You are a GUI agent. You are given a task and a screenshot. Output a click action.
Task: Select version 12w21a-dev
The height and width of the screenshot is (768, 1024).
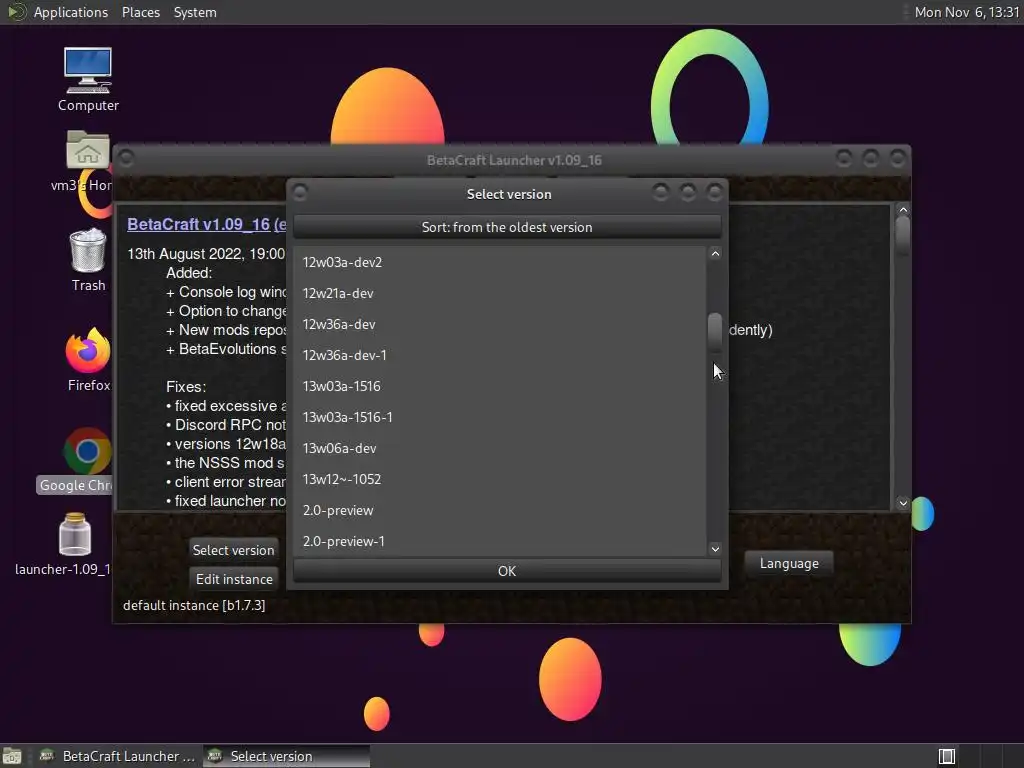pos(500,293)
